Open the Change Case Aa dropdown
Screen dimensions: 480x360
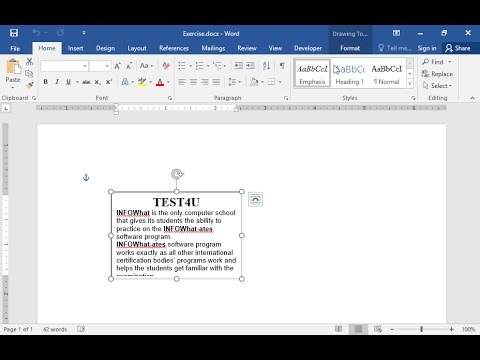point(146,66)
